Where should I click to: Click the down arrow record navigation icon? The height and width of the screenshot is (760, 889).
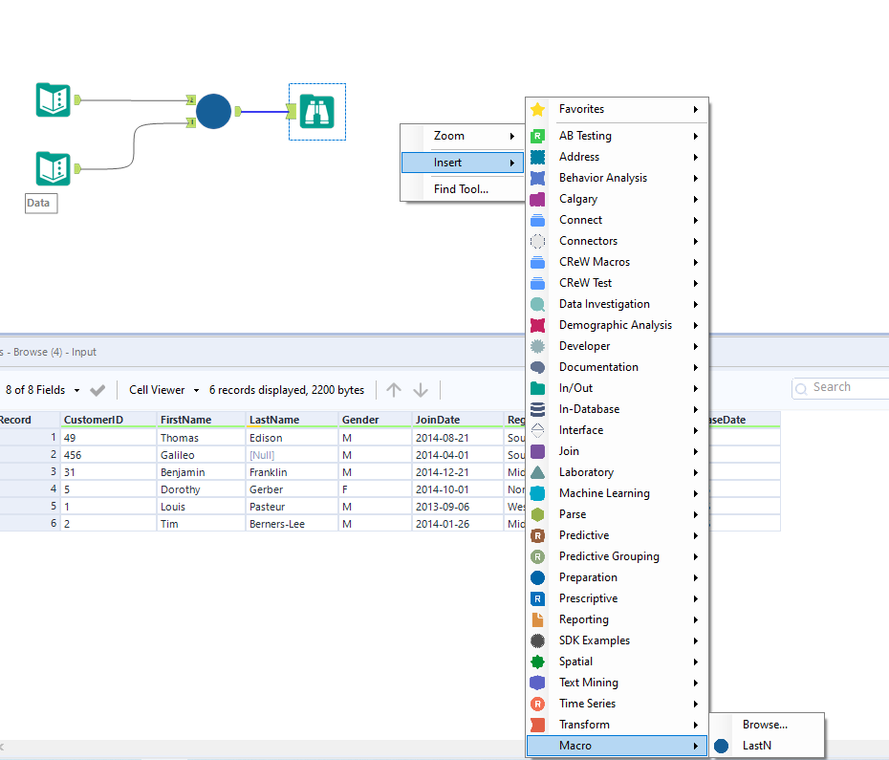421,390
